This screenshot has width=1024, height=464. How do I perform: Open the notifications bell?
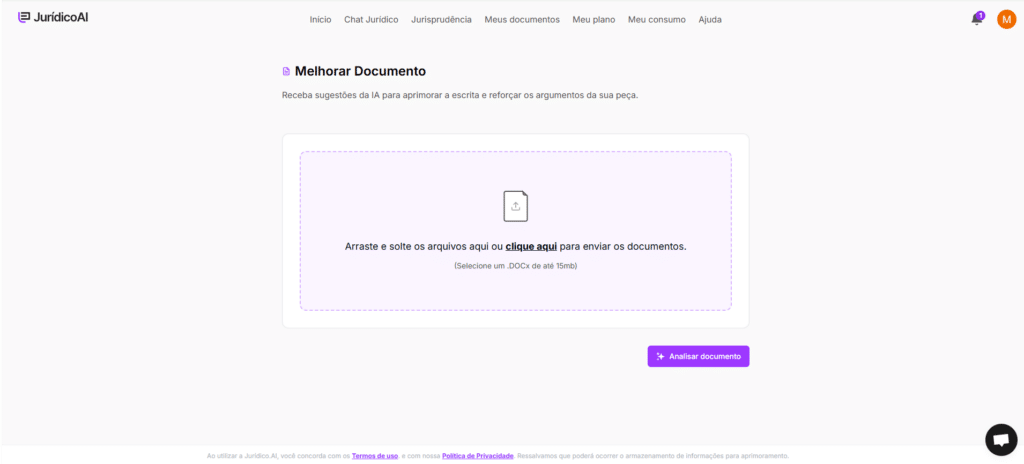click(976, 20)
